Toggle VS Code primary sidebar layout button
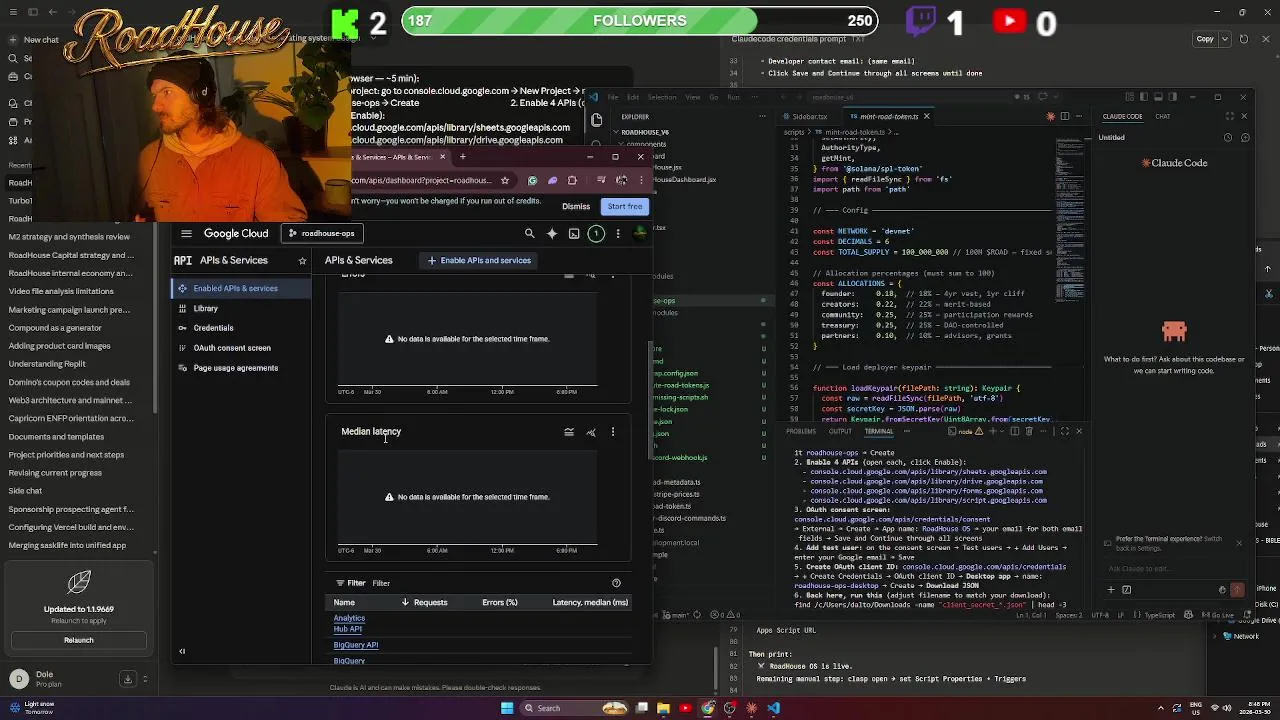 (1146, 97)
